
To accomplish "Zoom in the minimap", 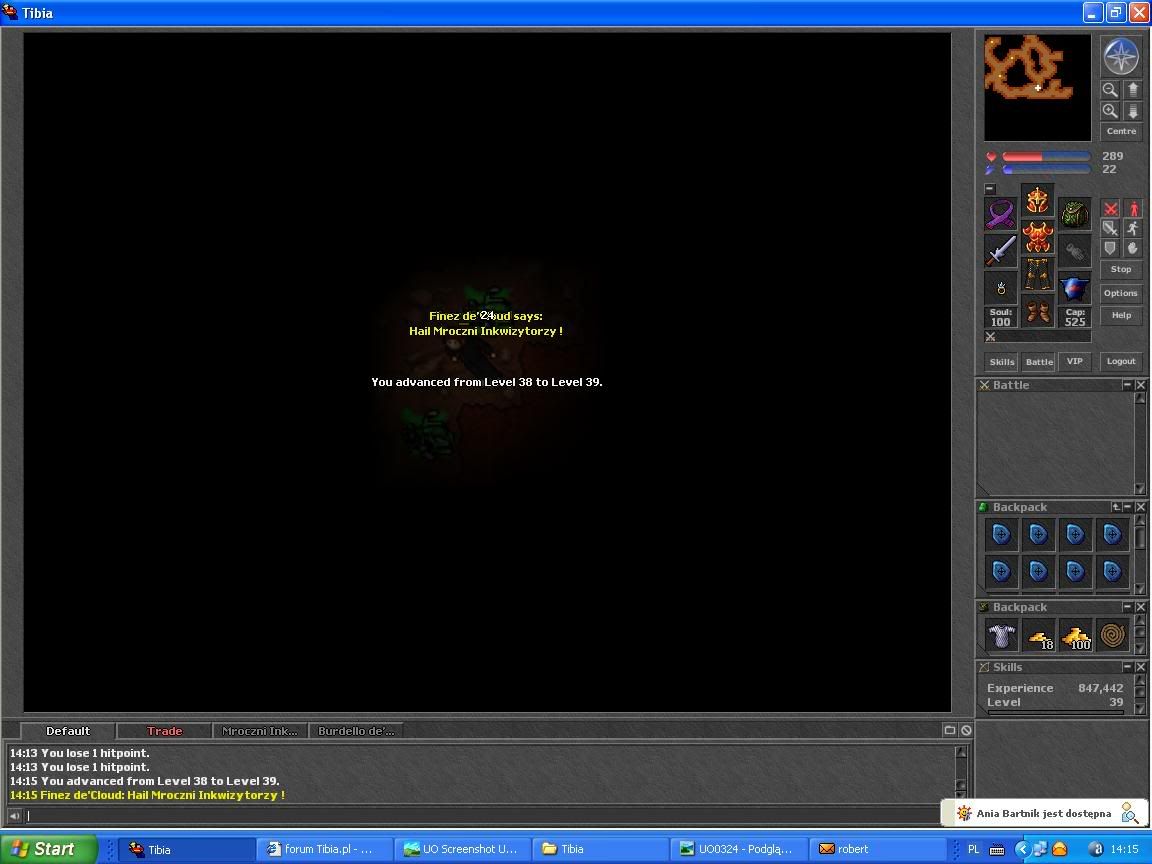I will pyautogui.click(x=1110, y=111).
